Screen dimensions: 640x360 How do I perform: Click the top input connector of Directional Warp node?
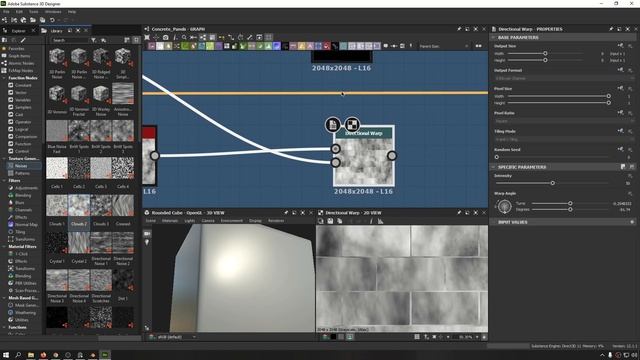[x=336, y=149]
